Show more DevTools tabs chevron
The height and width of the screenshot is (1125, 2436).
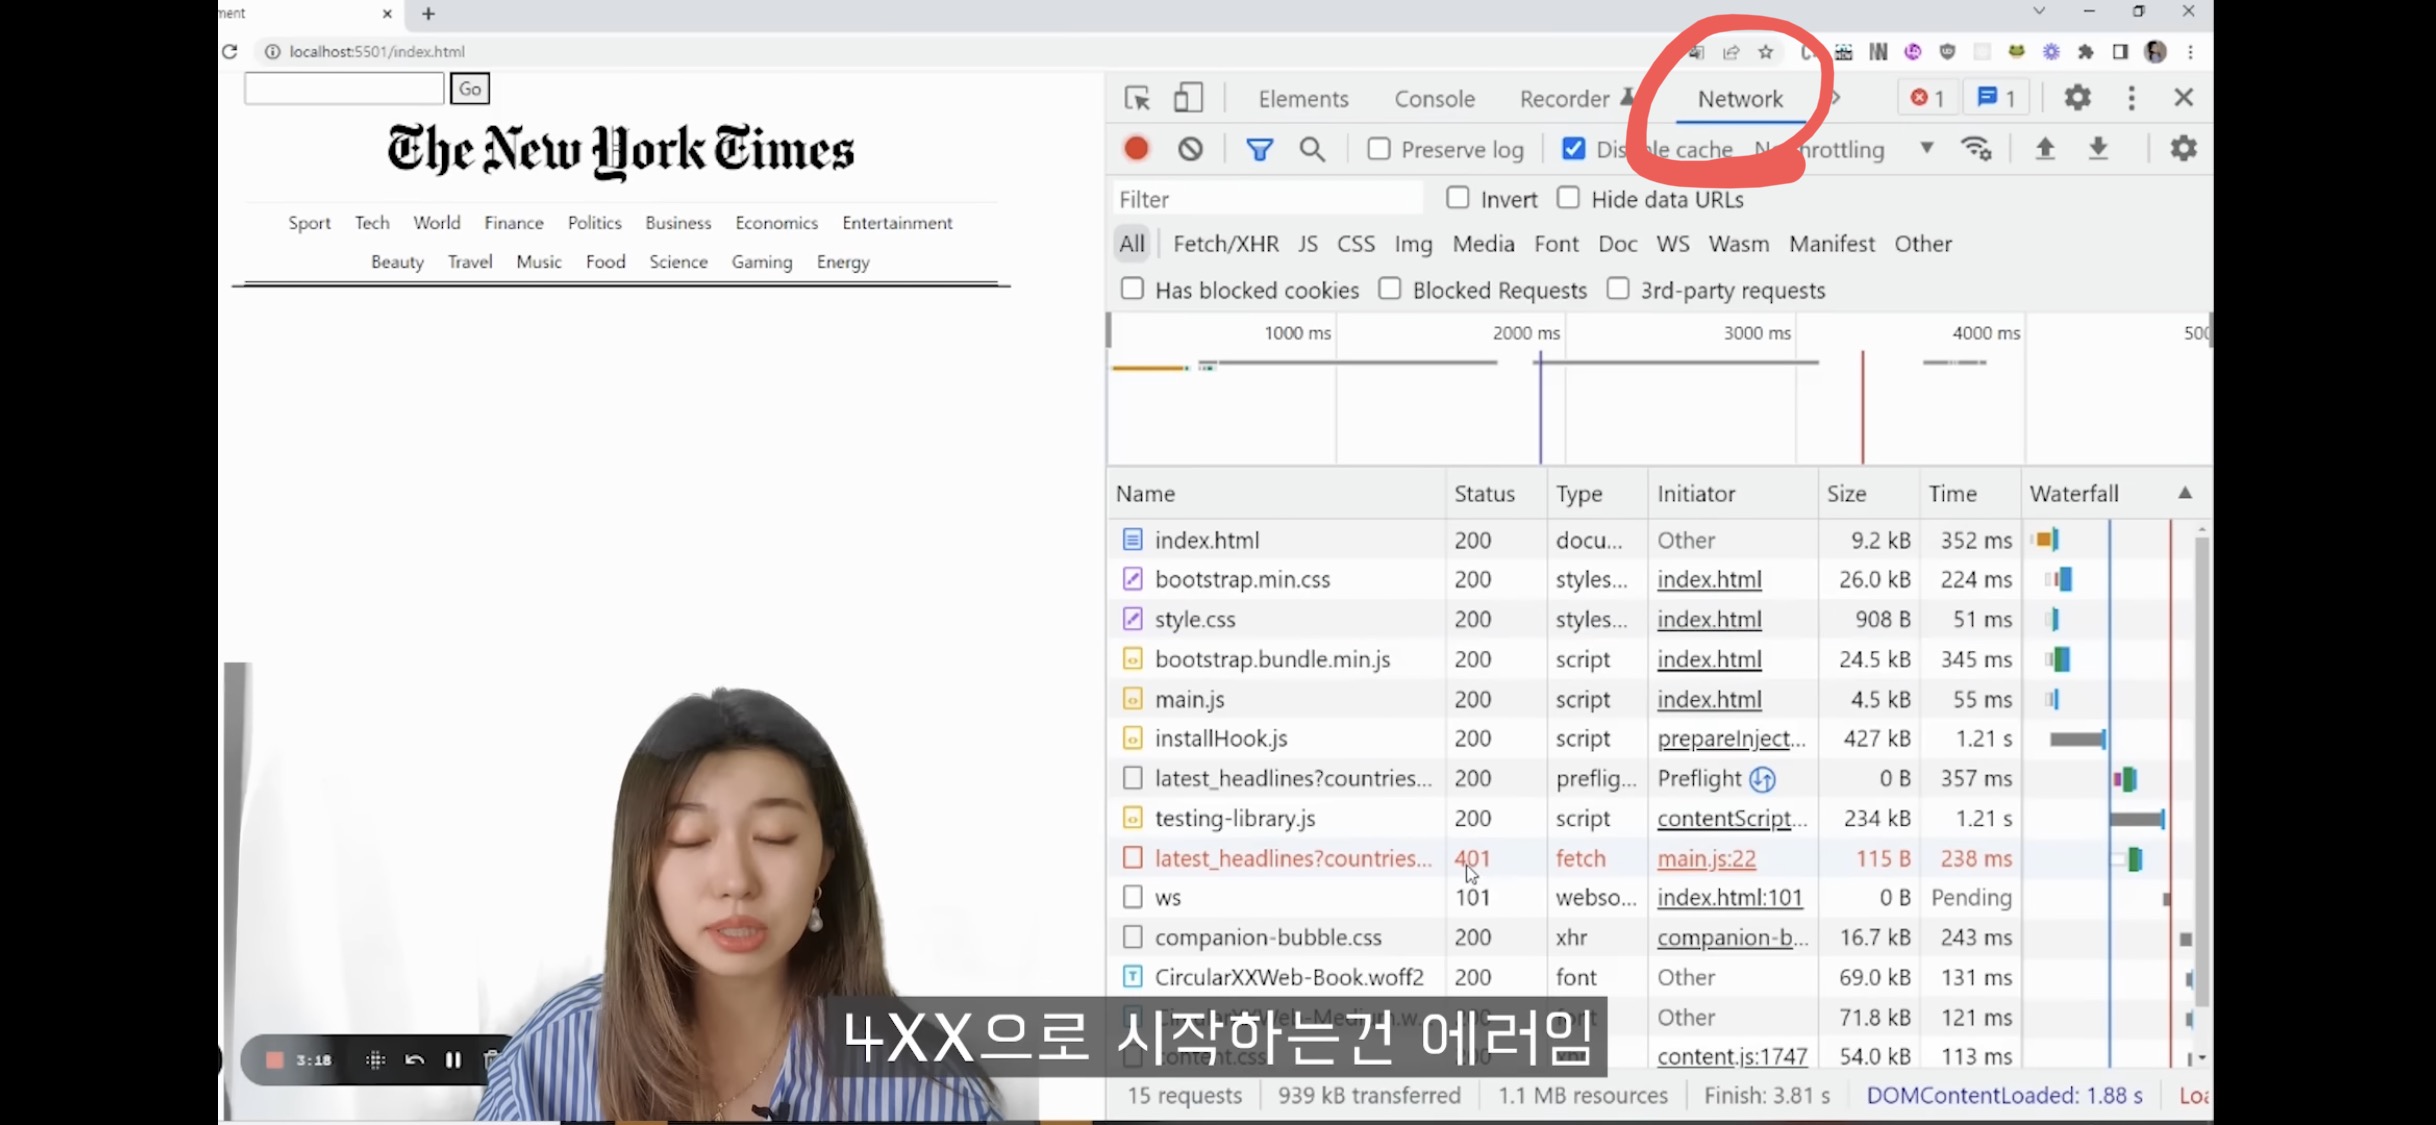coord(1835,98)
